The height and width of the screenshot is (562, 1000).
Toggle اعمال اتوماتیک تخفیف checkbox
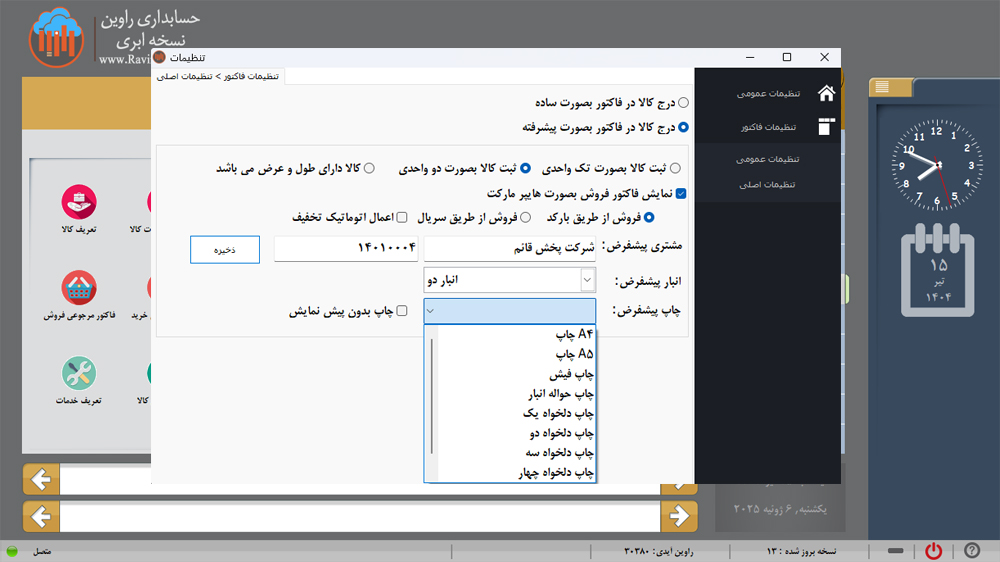402,217
